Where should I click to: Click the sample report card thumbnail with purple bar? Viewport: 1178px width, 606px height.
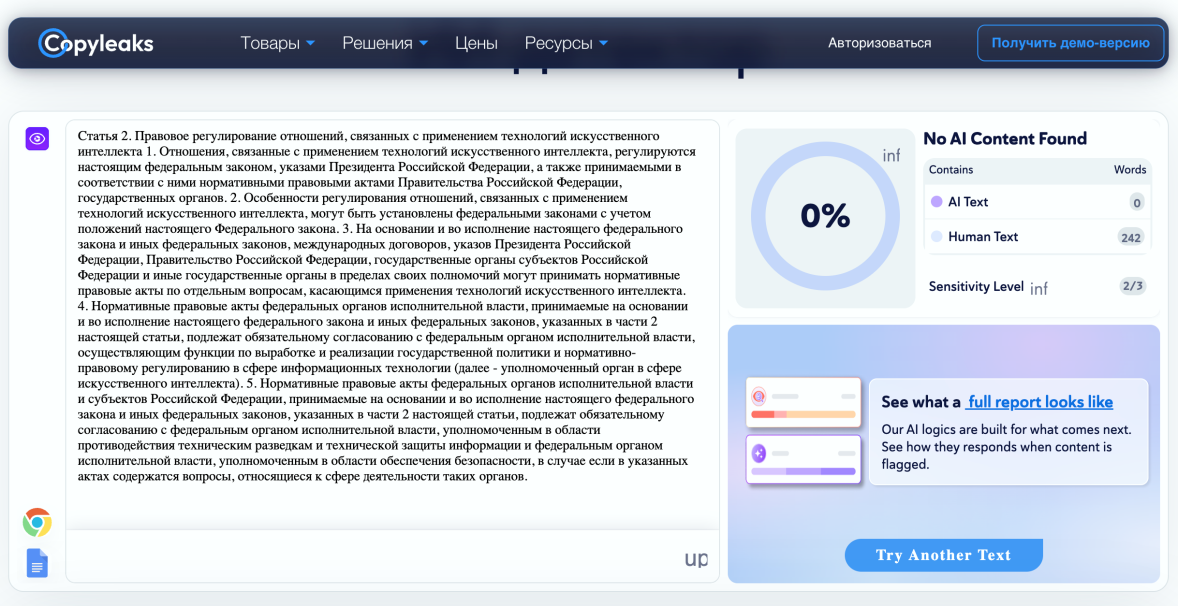click(x=803, y=460)
